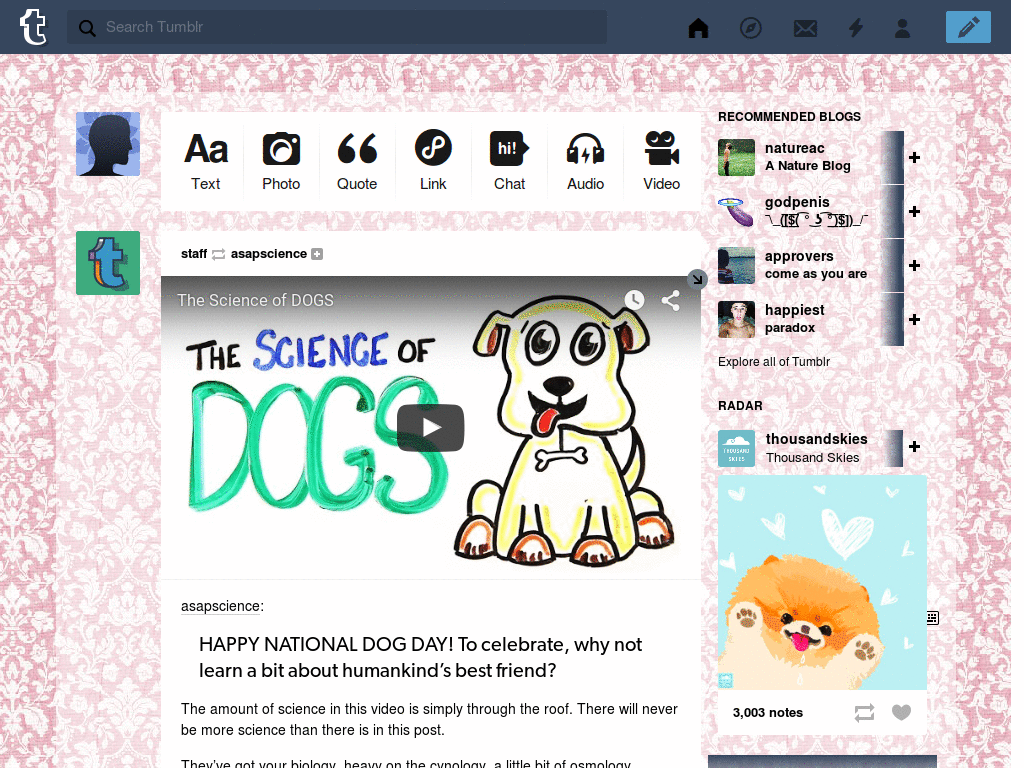Open the Explore compass icon
This screenshot has width=1024, height=768.
click(750, 27)
